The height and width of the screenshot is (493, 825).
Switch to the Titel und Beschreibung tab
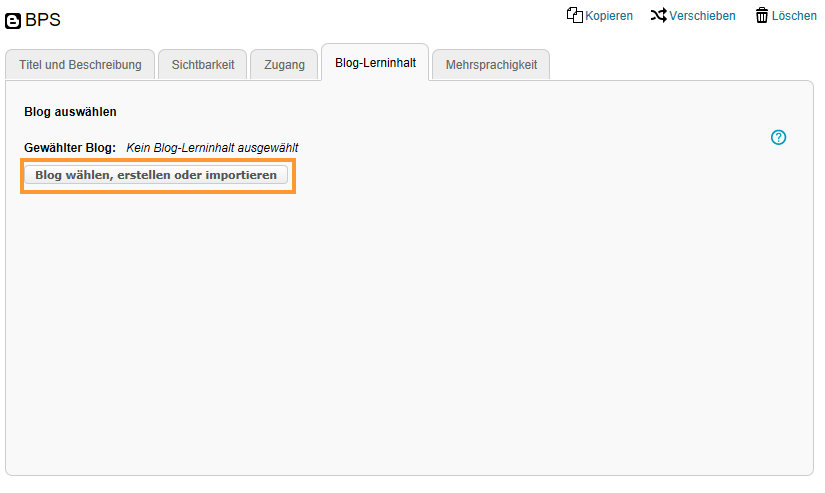point(80,65)
